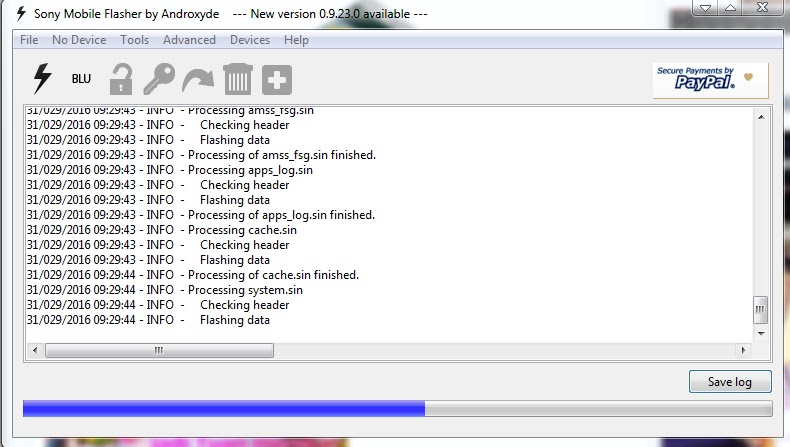Click last 'Flashing data' log line
790x447 pixels.
(x=148, y=320)
